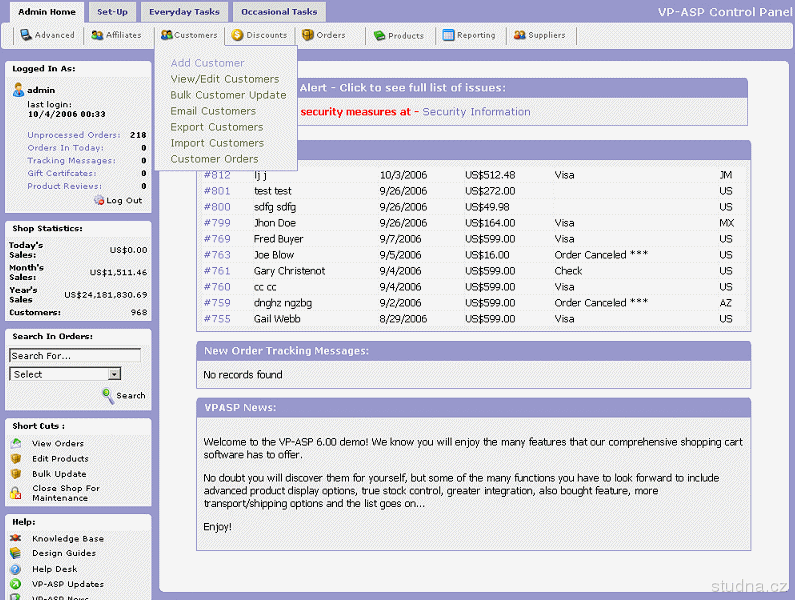This screenshot has height=600, width=795.
Task: Click the Search For text field
Action: (74, 356)
